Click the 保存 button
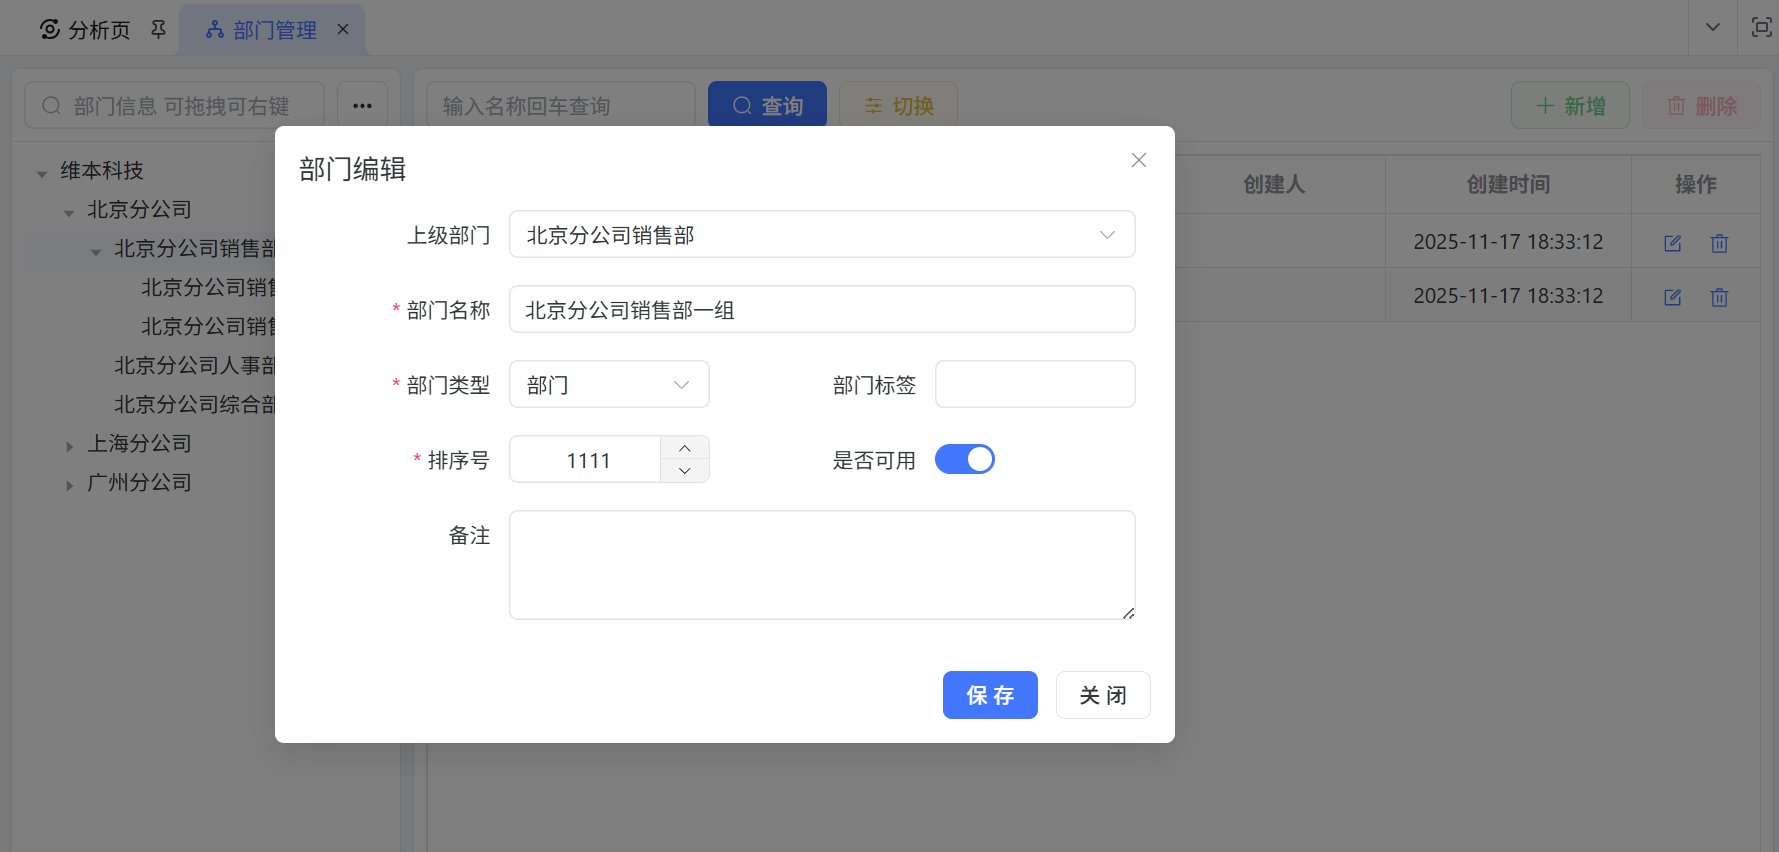The height and width of the screenshot is (852, 1779). (989, 695)
